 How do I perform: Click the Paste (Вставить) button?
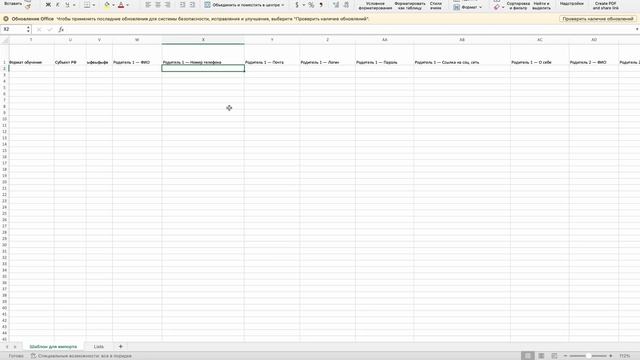pos(13,4)
